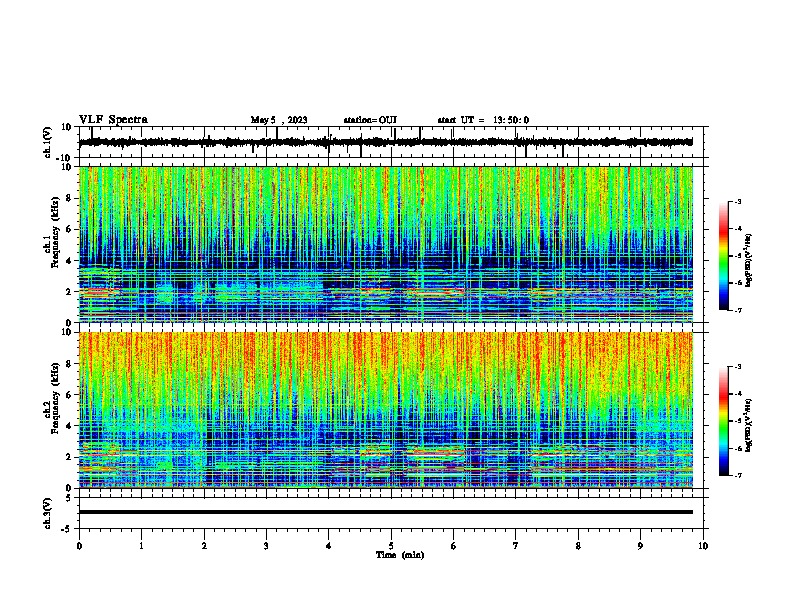Viewport: 792px width, 612px height.
Task: Click the 'station=OUI' label
Action: [370, 120]
